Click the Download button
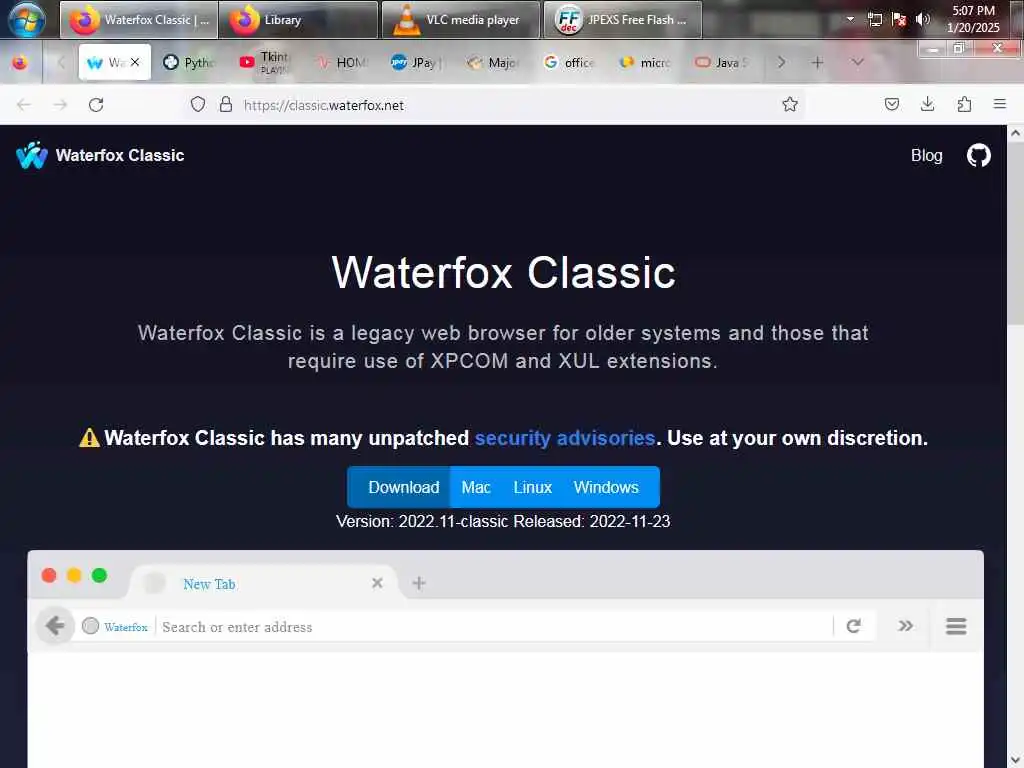Image resolution: width=1024 pixels, height=768 pixels. pyautogui.click(x=399, y=487)
